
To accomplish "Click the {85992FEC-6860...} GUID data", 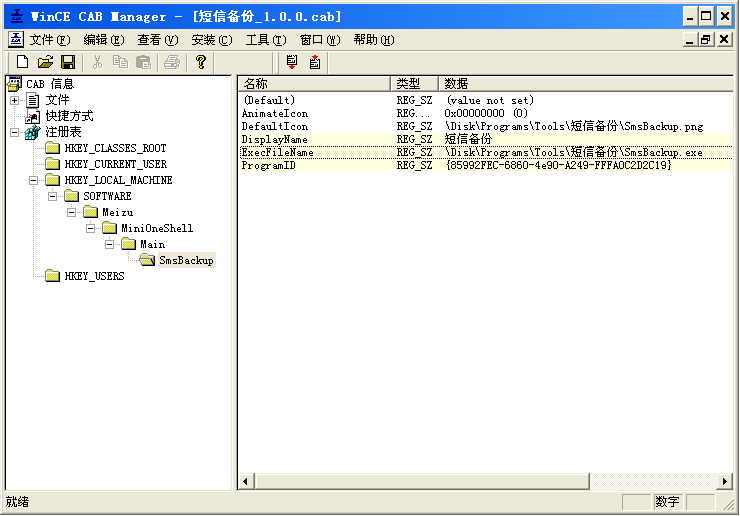I will 558,166.
